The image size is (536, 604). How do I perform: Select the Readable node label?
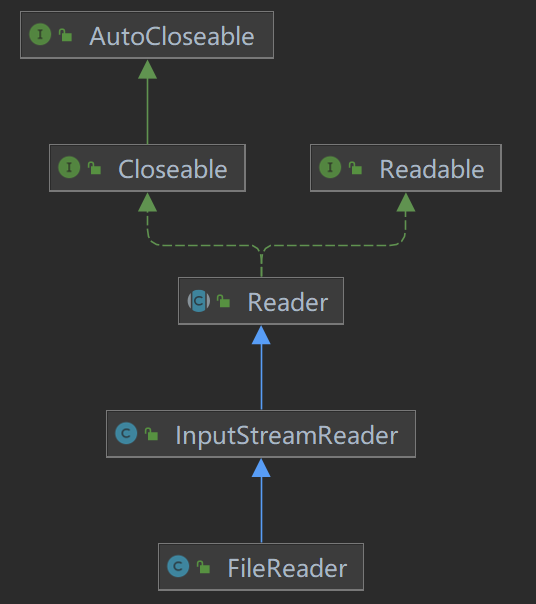pyautogui.click(x=432, y=169)
